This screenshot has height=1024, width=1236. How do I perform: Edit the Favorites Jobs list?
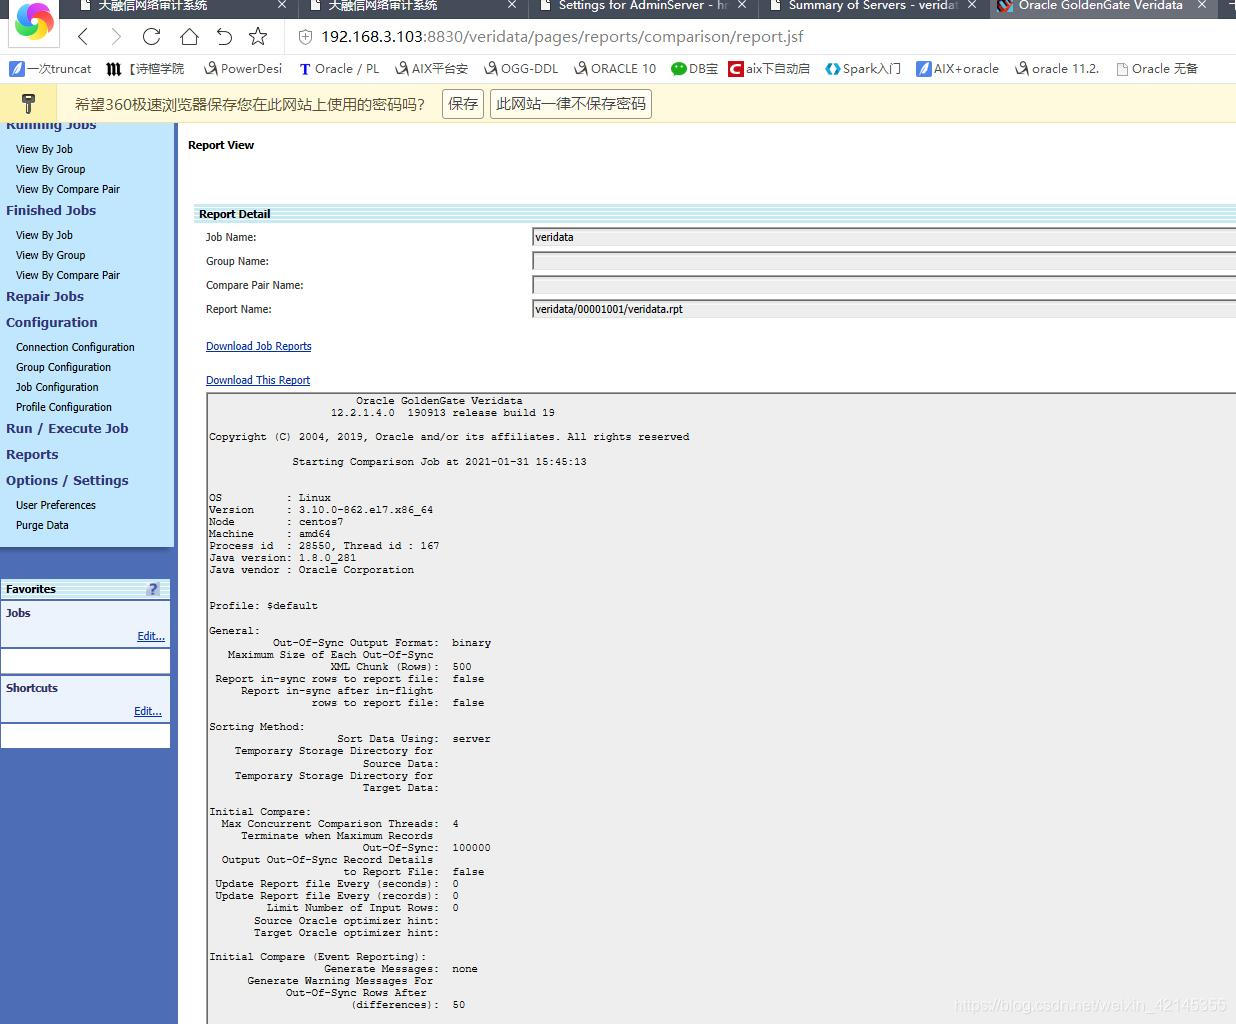pos(151,636)
